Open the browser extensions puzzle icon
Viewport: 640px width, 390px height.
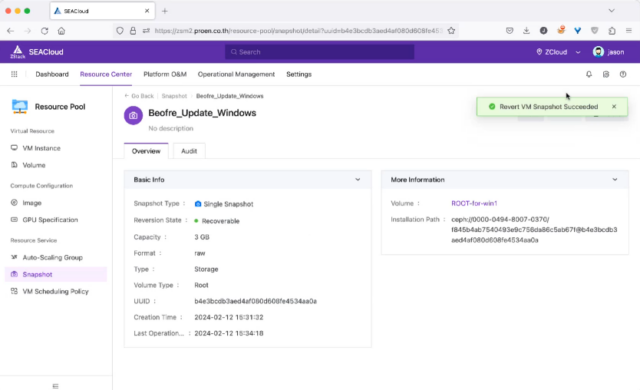(612, 31)
